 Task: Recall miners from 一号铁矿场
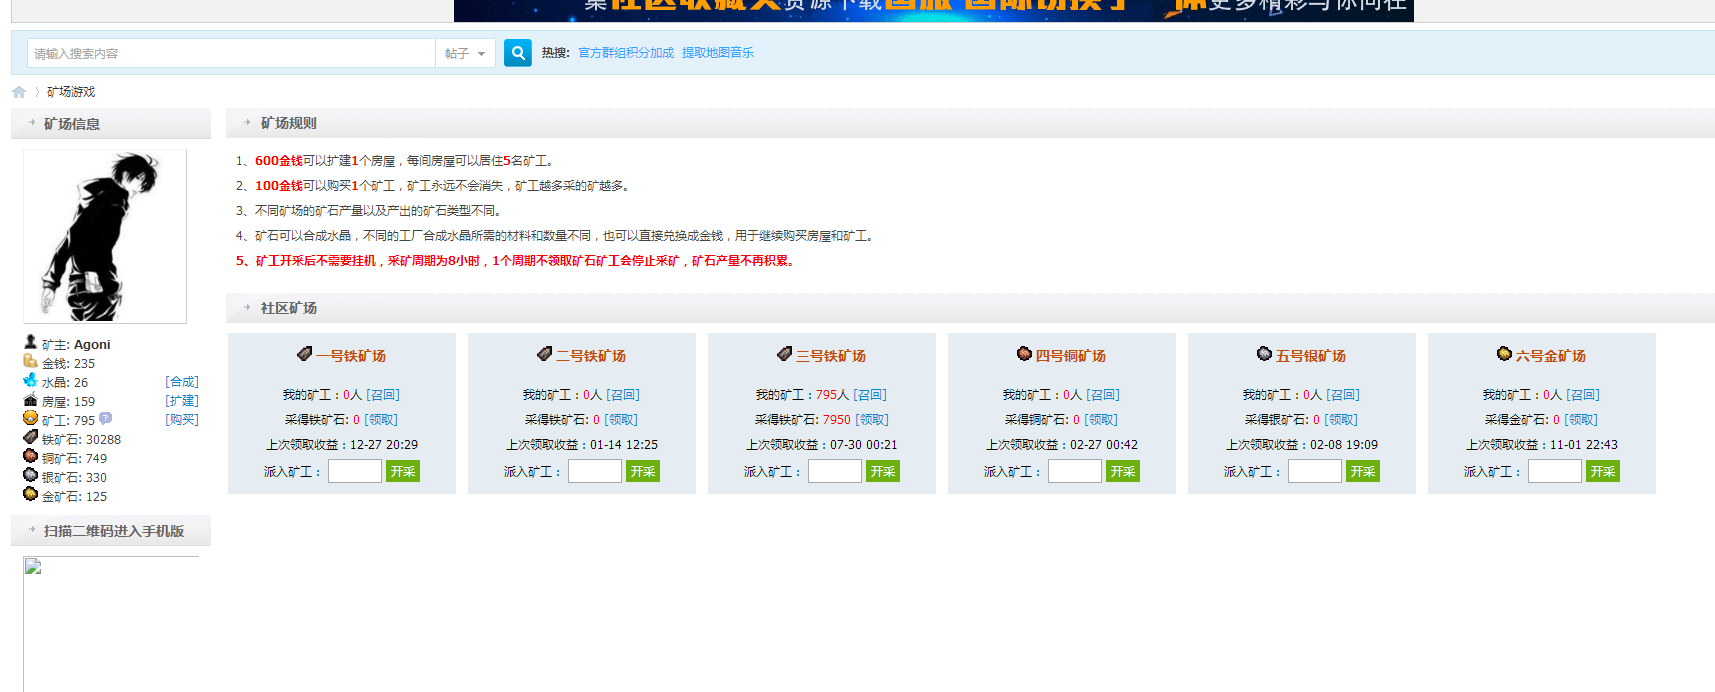coord(383,395)
